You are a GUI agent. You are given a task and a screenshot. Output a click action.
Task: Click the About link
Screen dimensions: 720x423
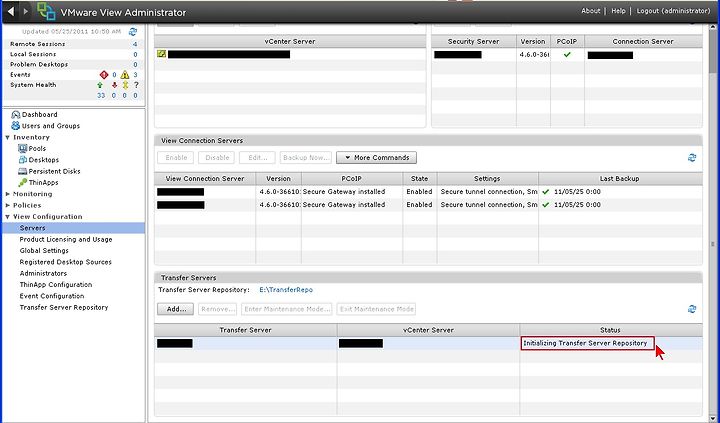[591, 11]
